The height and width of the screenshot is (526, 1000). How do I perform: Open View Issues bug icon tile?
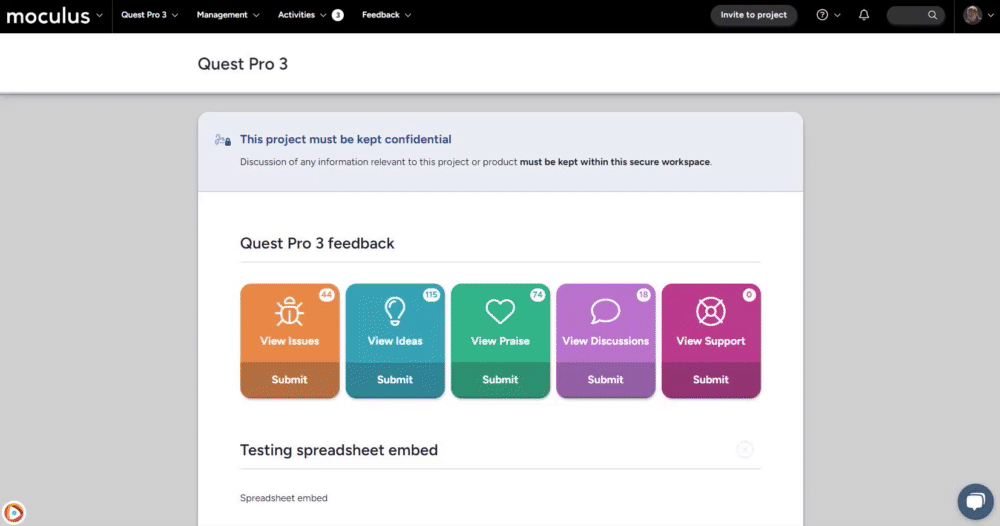tap(290, 323)
